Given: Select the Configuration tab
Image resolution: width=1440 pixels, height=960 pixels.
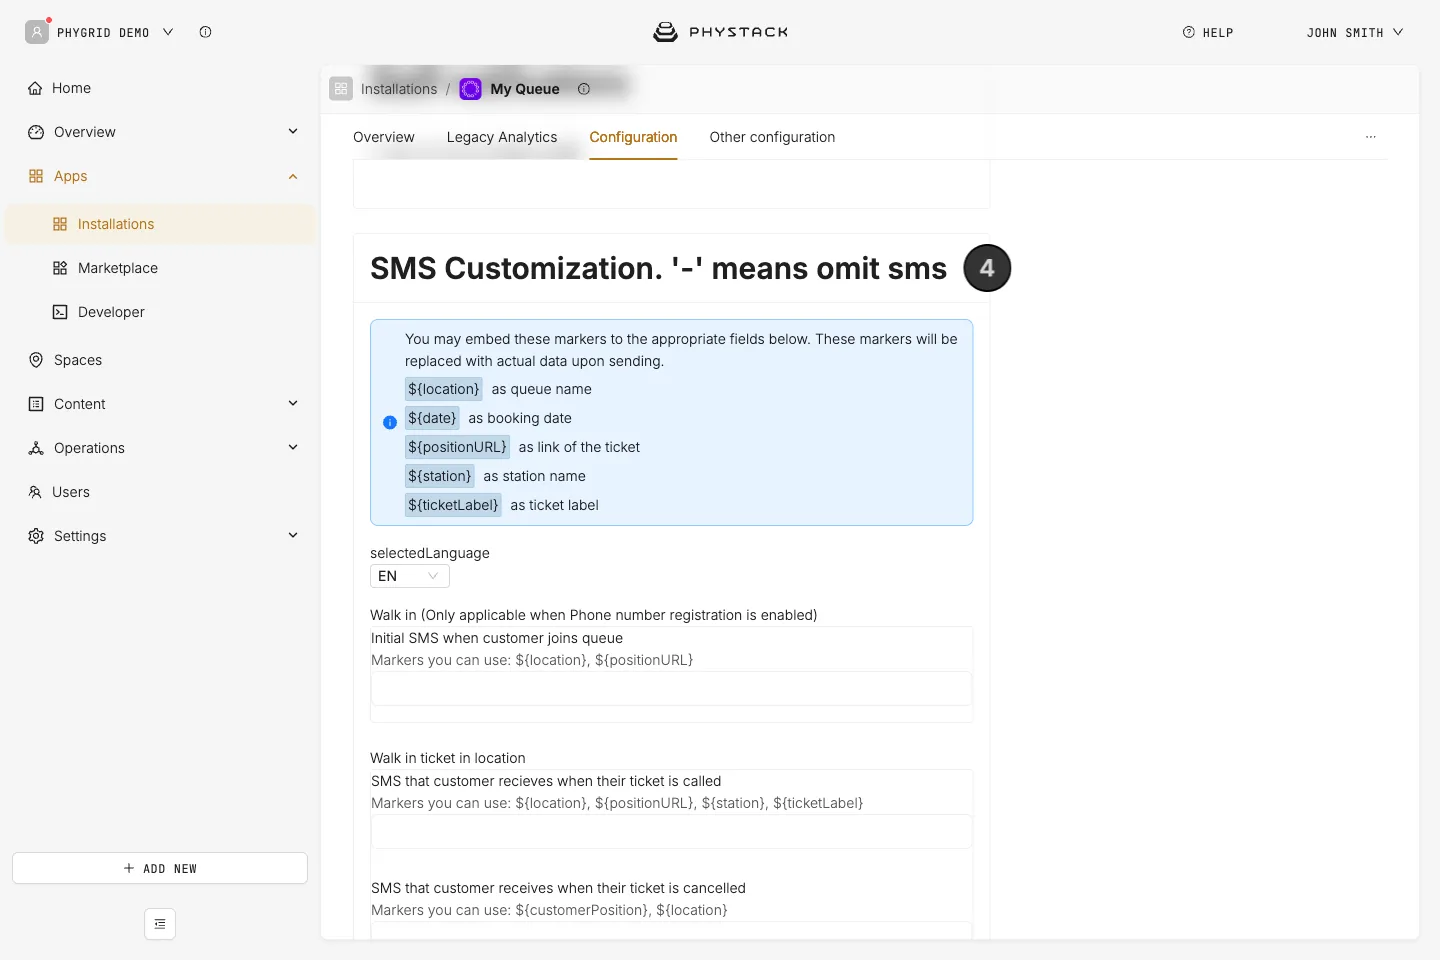Looking at the screenshot, I should pyautogui.click(x=633, y=137).
